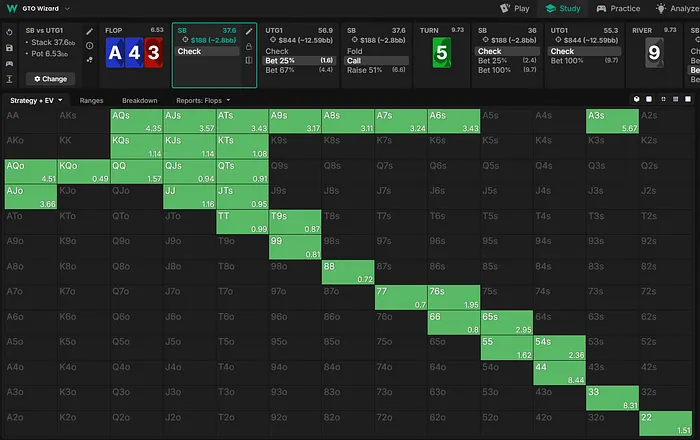
Task: Select the 65s cell with 2.95
Action: 507,322
